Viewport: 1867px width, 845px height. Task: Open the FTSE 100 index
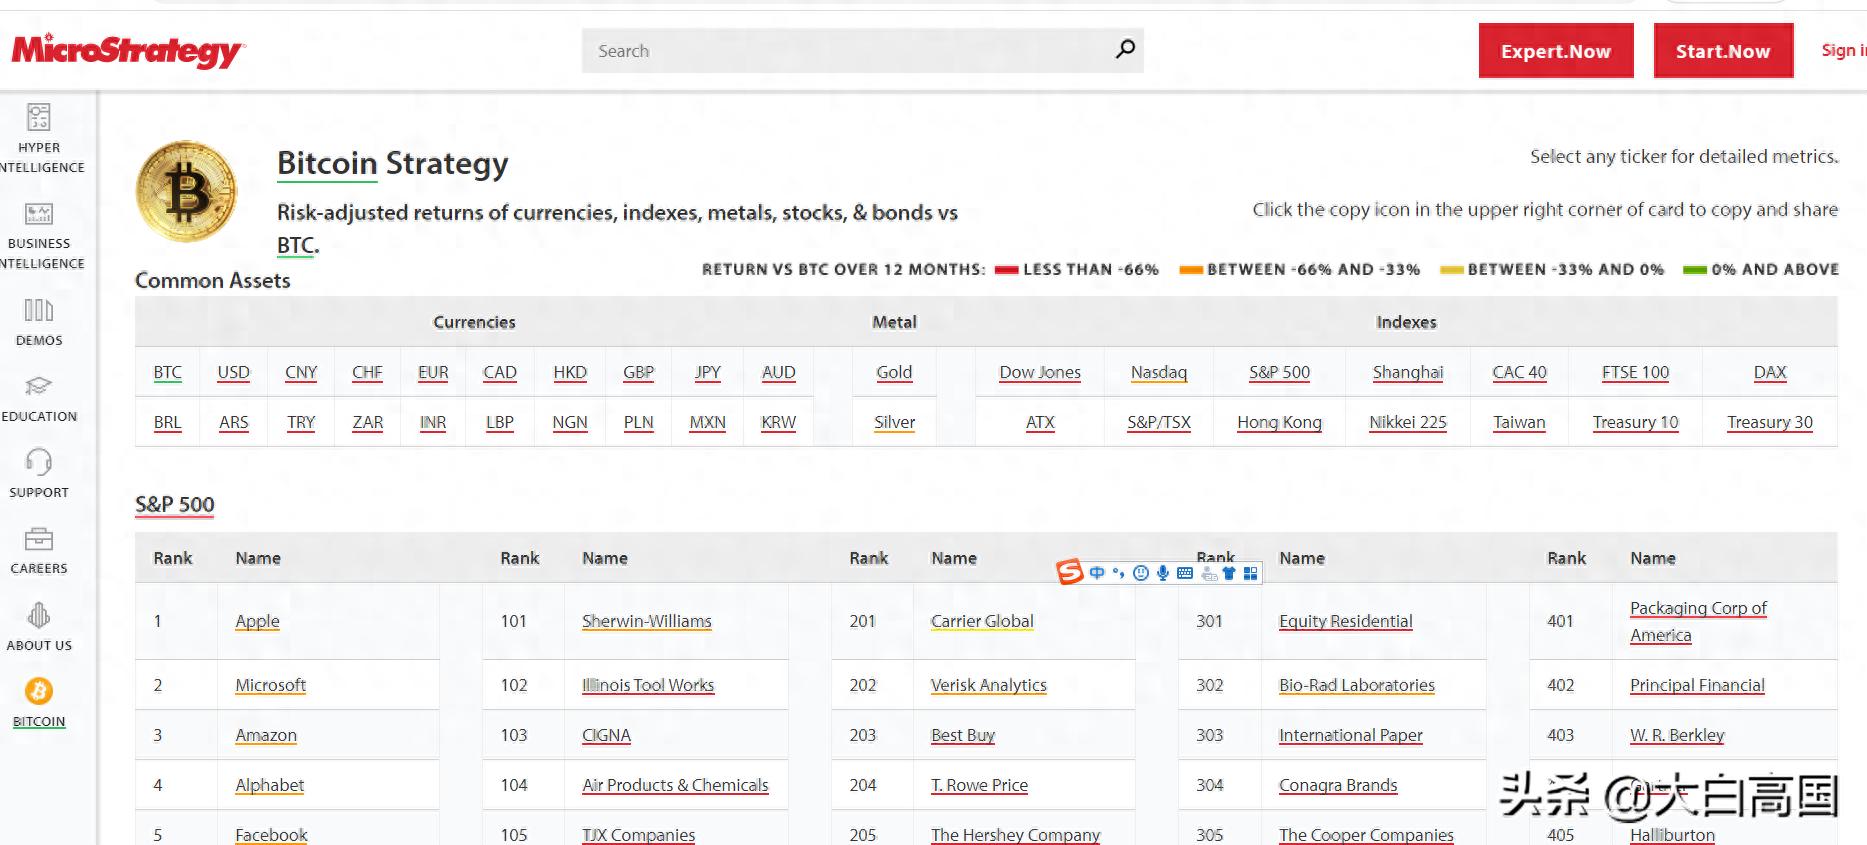point(1635,372)
